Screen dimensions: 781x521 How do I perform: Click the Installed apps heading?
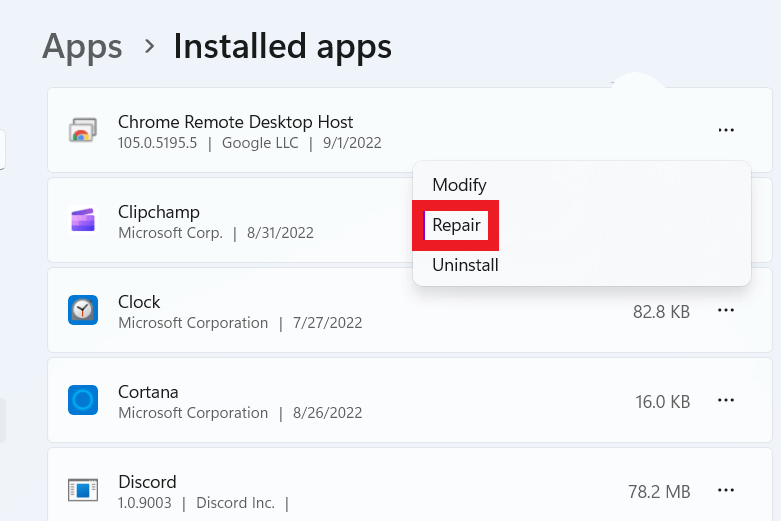click(282, 46)
